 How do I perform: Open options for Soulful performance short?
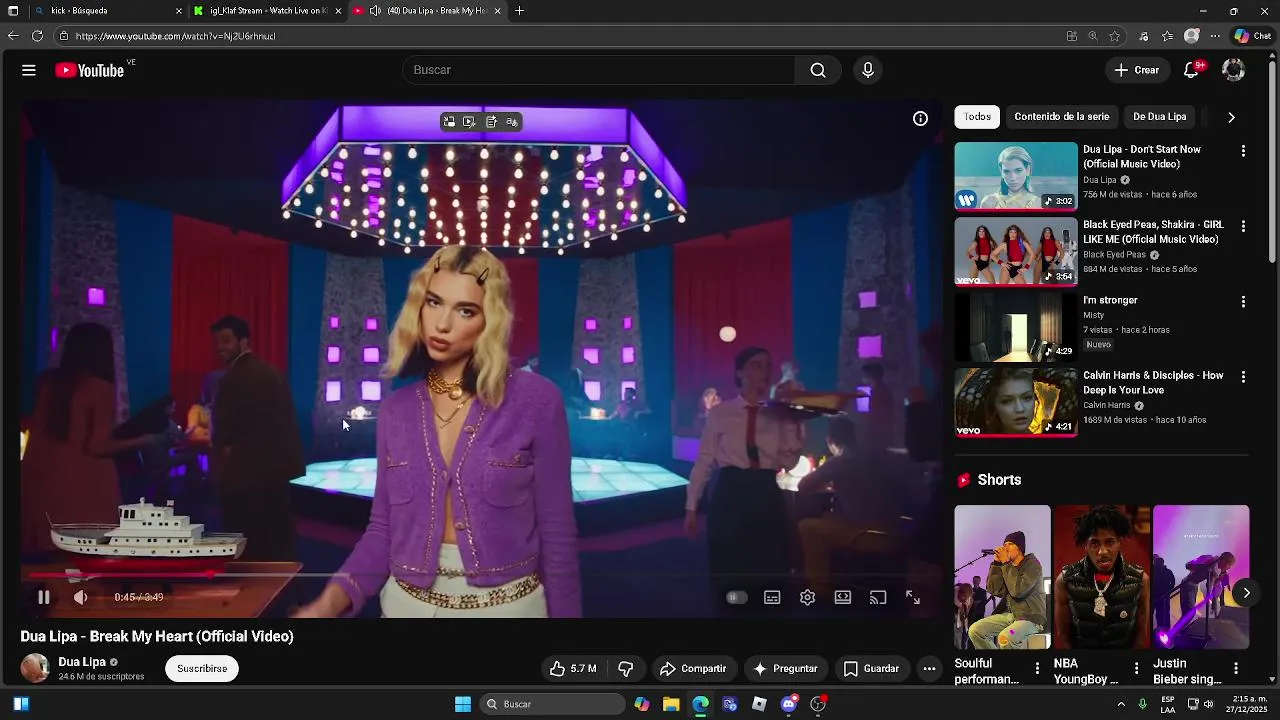1037,668
